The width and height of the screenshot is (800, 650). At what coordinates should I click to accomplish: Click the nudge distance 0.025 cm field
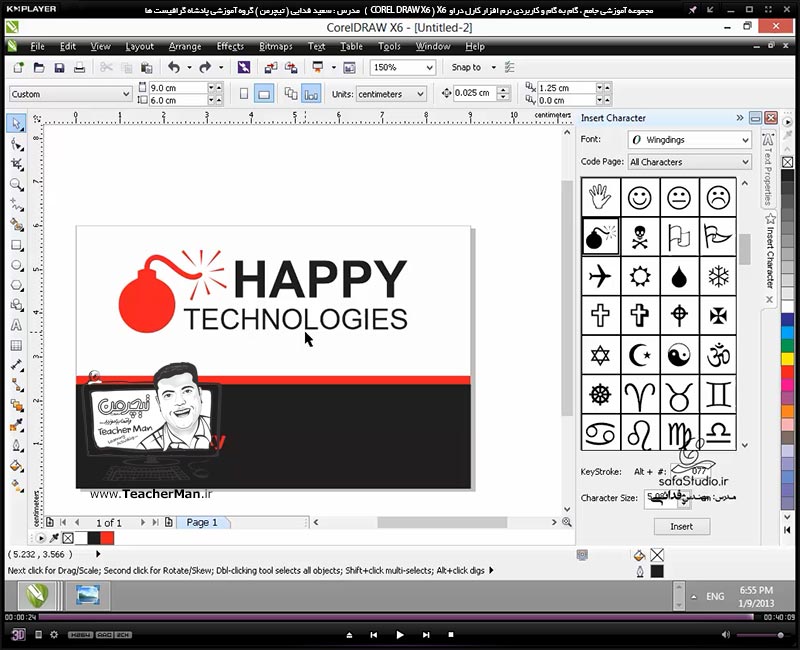tap(475, 93)
